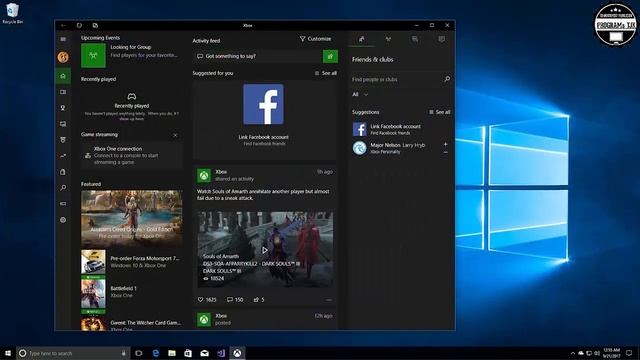Image resolution: width=640 pixels, height=360 pixels.
Task: Open the gamer profile avatar
Action: [63, 57]
